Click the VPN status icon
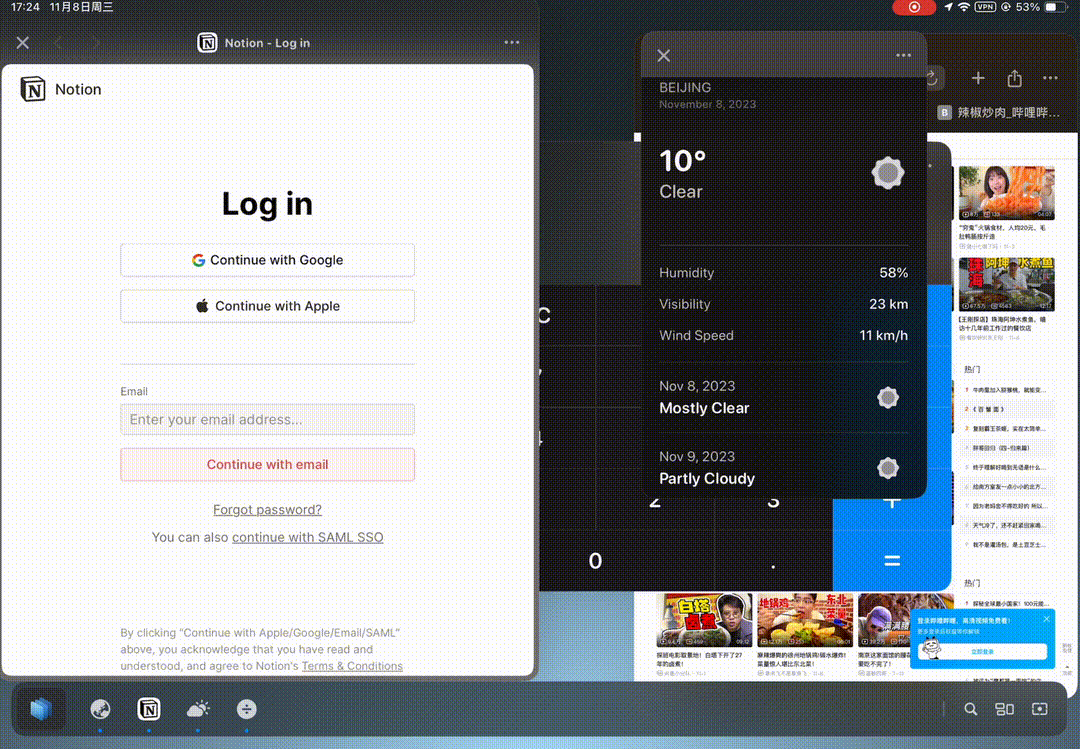 [x=985, y=7]
